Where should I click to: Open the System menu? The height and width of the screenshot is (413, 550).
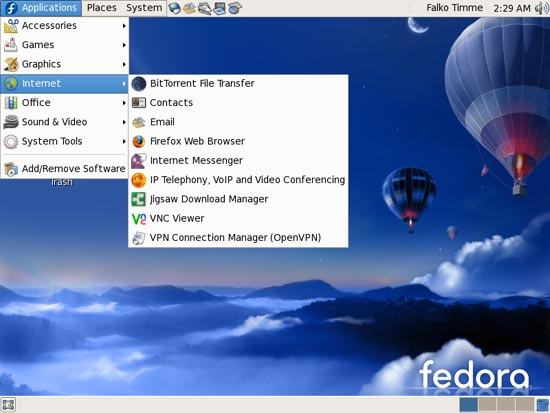tap(144, 8)
